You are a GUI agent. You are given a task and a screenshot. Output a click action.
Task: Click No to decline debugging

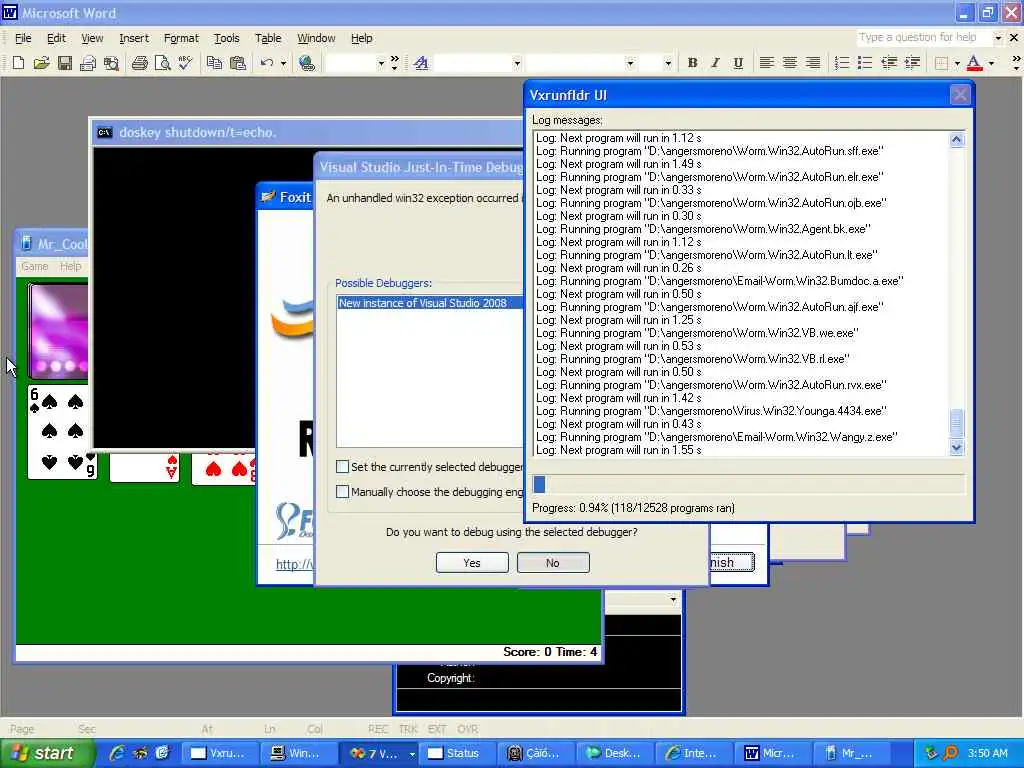[x=553, y=562]
